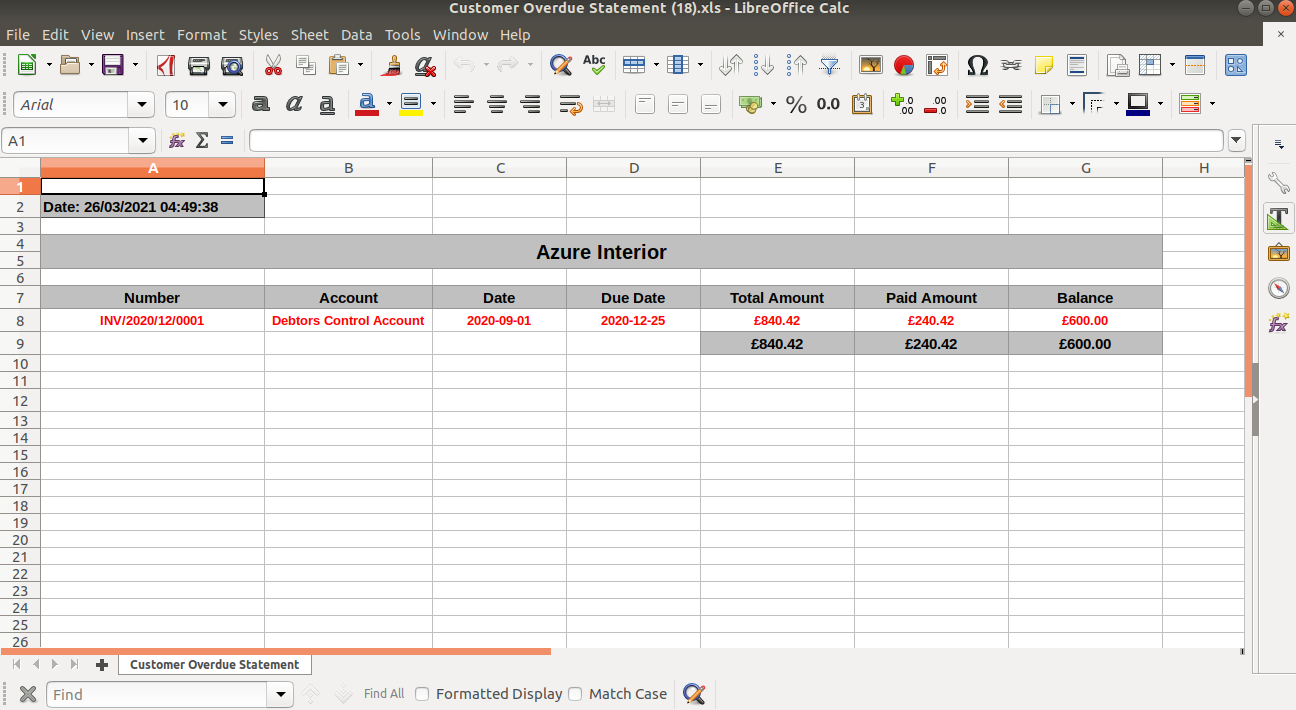The width and height of the screenshot is (1296, 710).
Task: Add a decimal place
Action: pyautogui.click(x=902, y=104)
